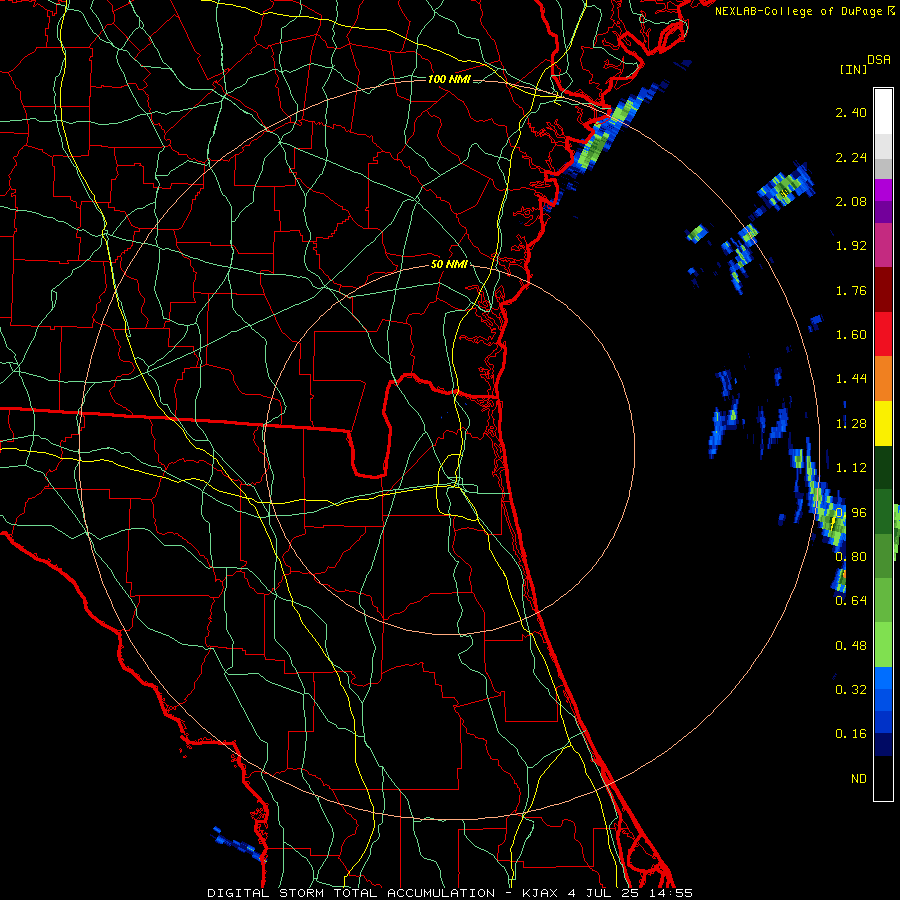Click the Digital Storm Total Accumulation caption
900x900 pixels.
(450, 893)
